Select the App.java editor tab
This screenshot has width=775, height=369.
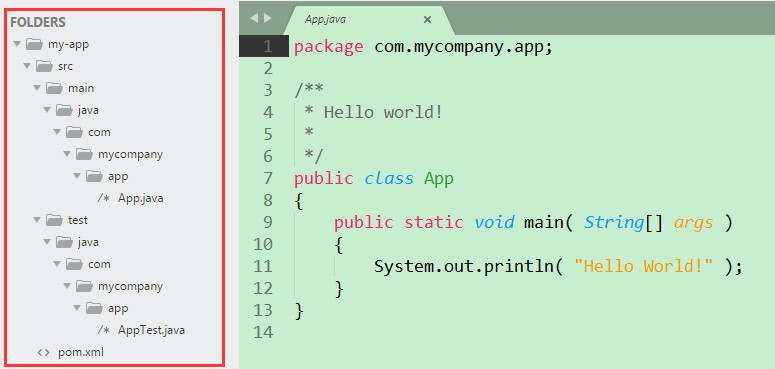368,20
